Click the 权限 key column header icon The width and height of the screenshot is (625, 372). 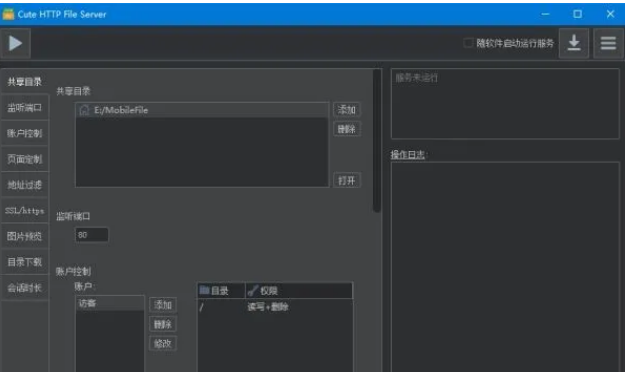click(252, 291)
